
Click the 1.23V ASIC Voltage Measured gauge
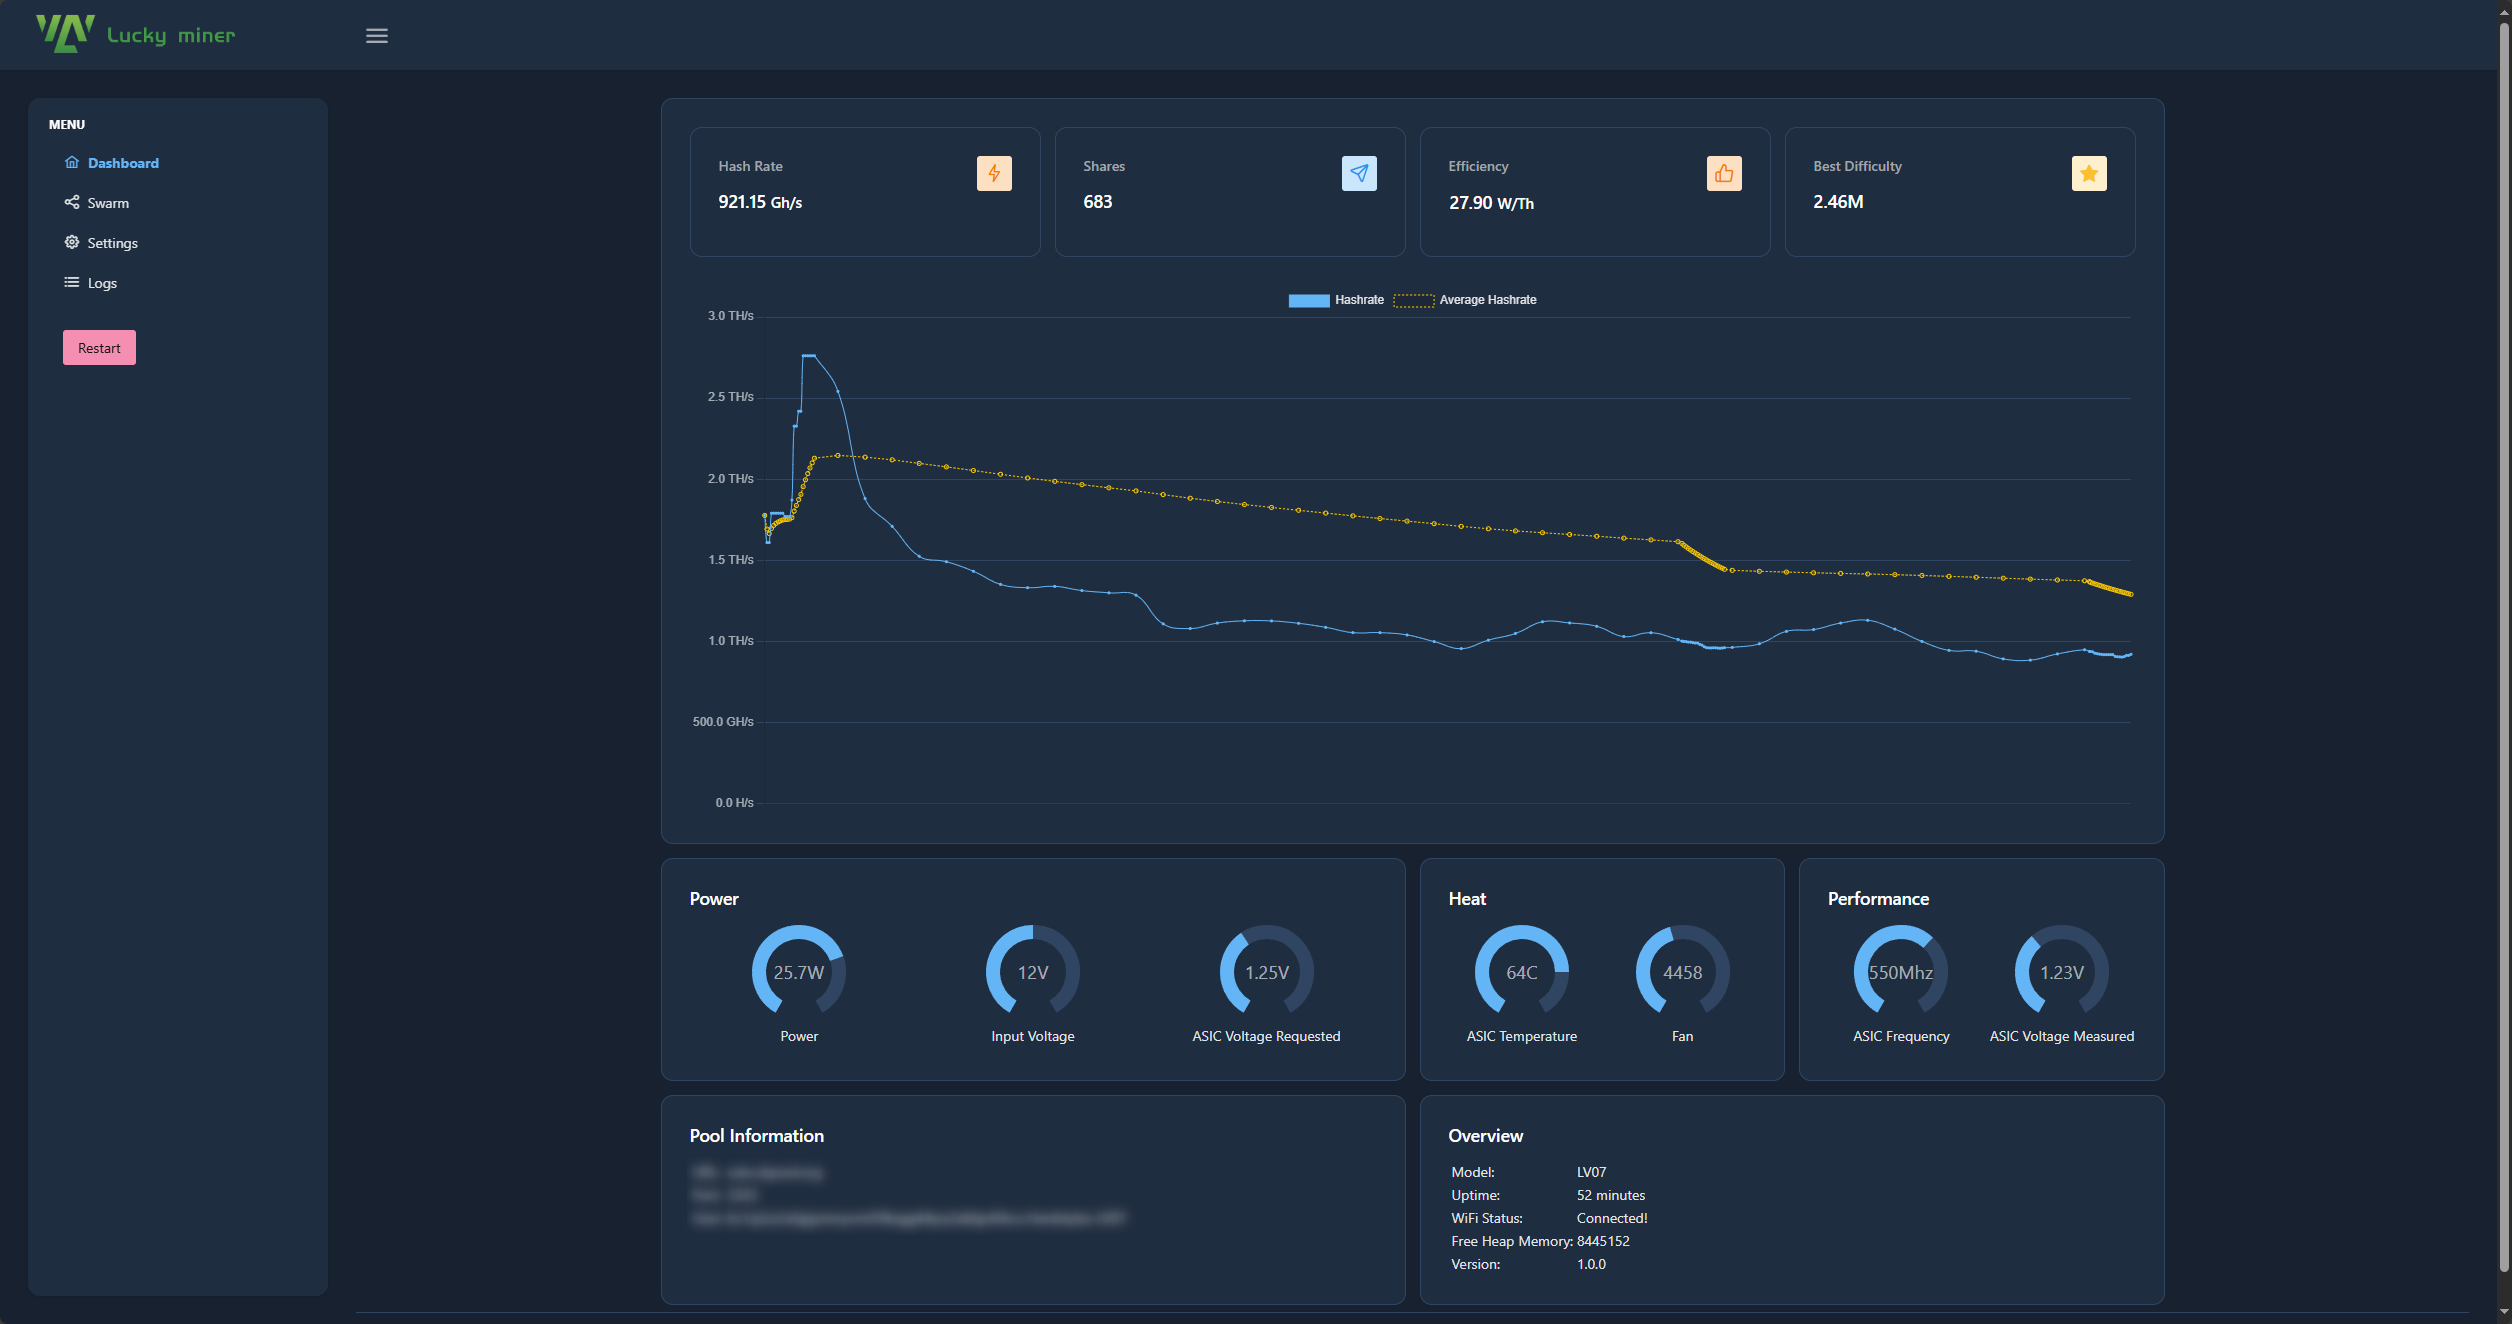2062,971
